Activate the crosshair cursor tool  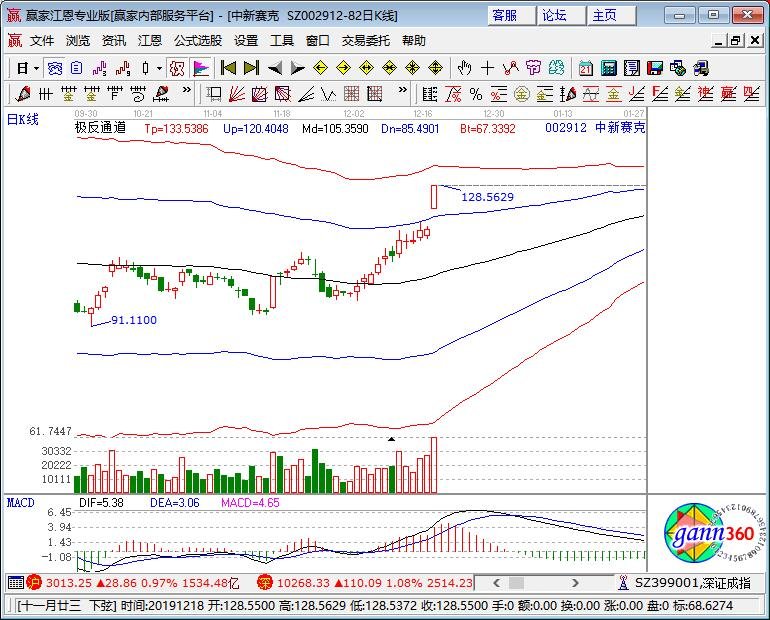tap(487, 68)
